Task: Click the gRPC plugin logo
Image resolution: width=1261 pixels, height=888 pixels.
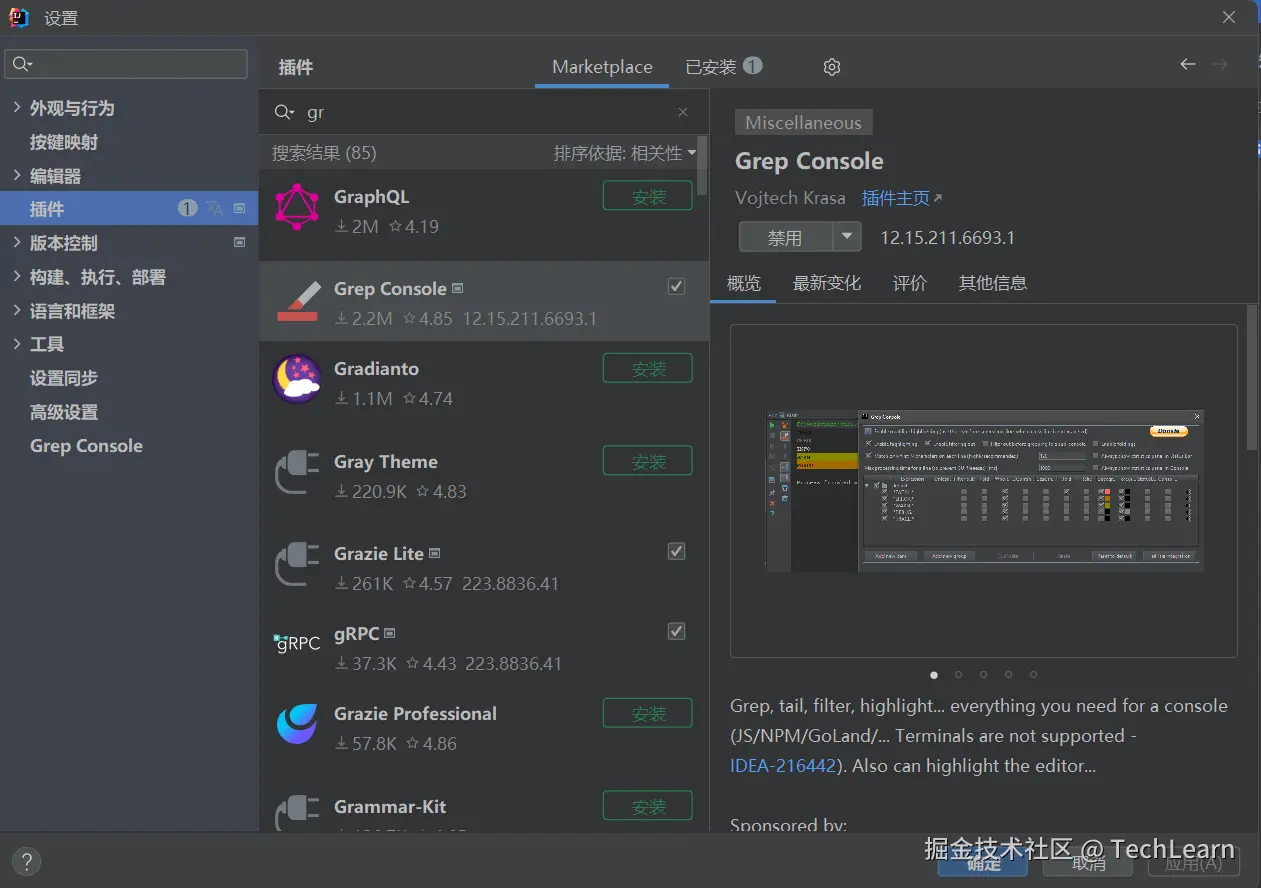Action: point(297,644)
